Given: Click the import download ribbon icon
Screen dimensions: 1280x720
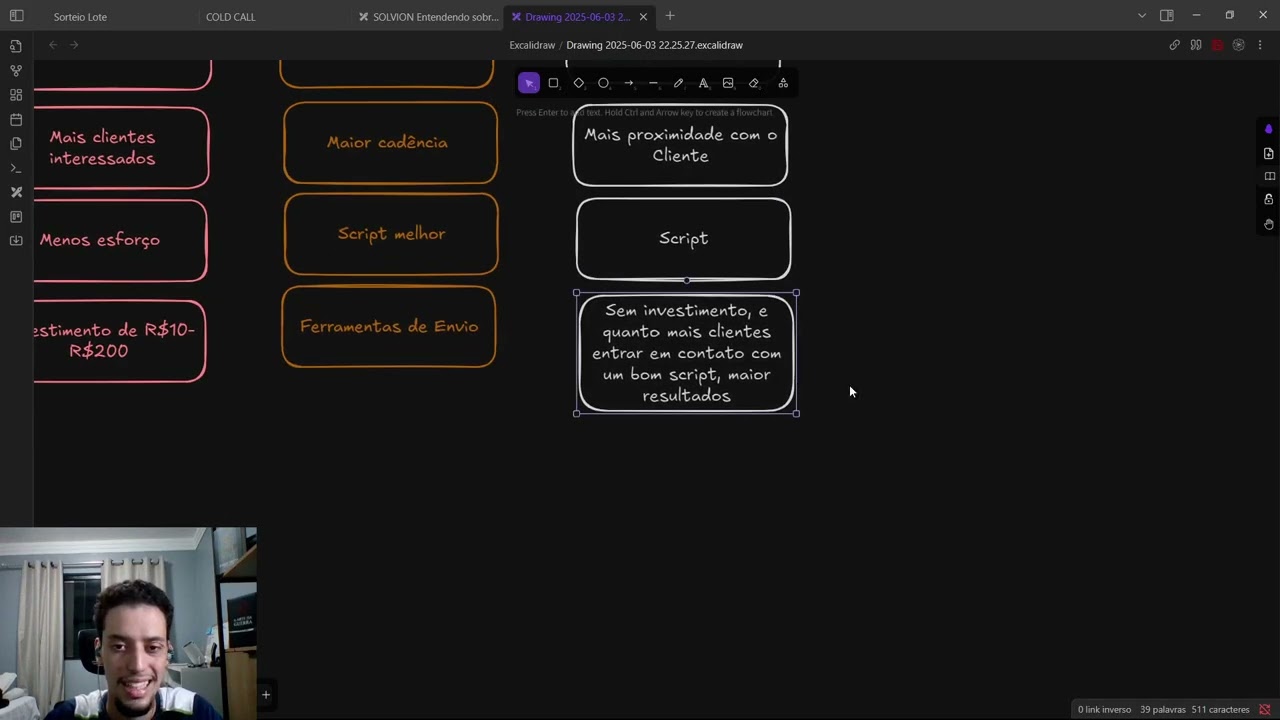Looking at the screenshot, I should 16,241.
